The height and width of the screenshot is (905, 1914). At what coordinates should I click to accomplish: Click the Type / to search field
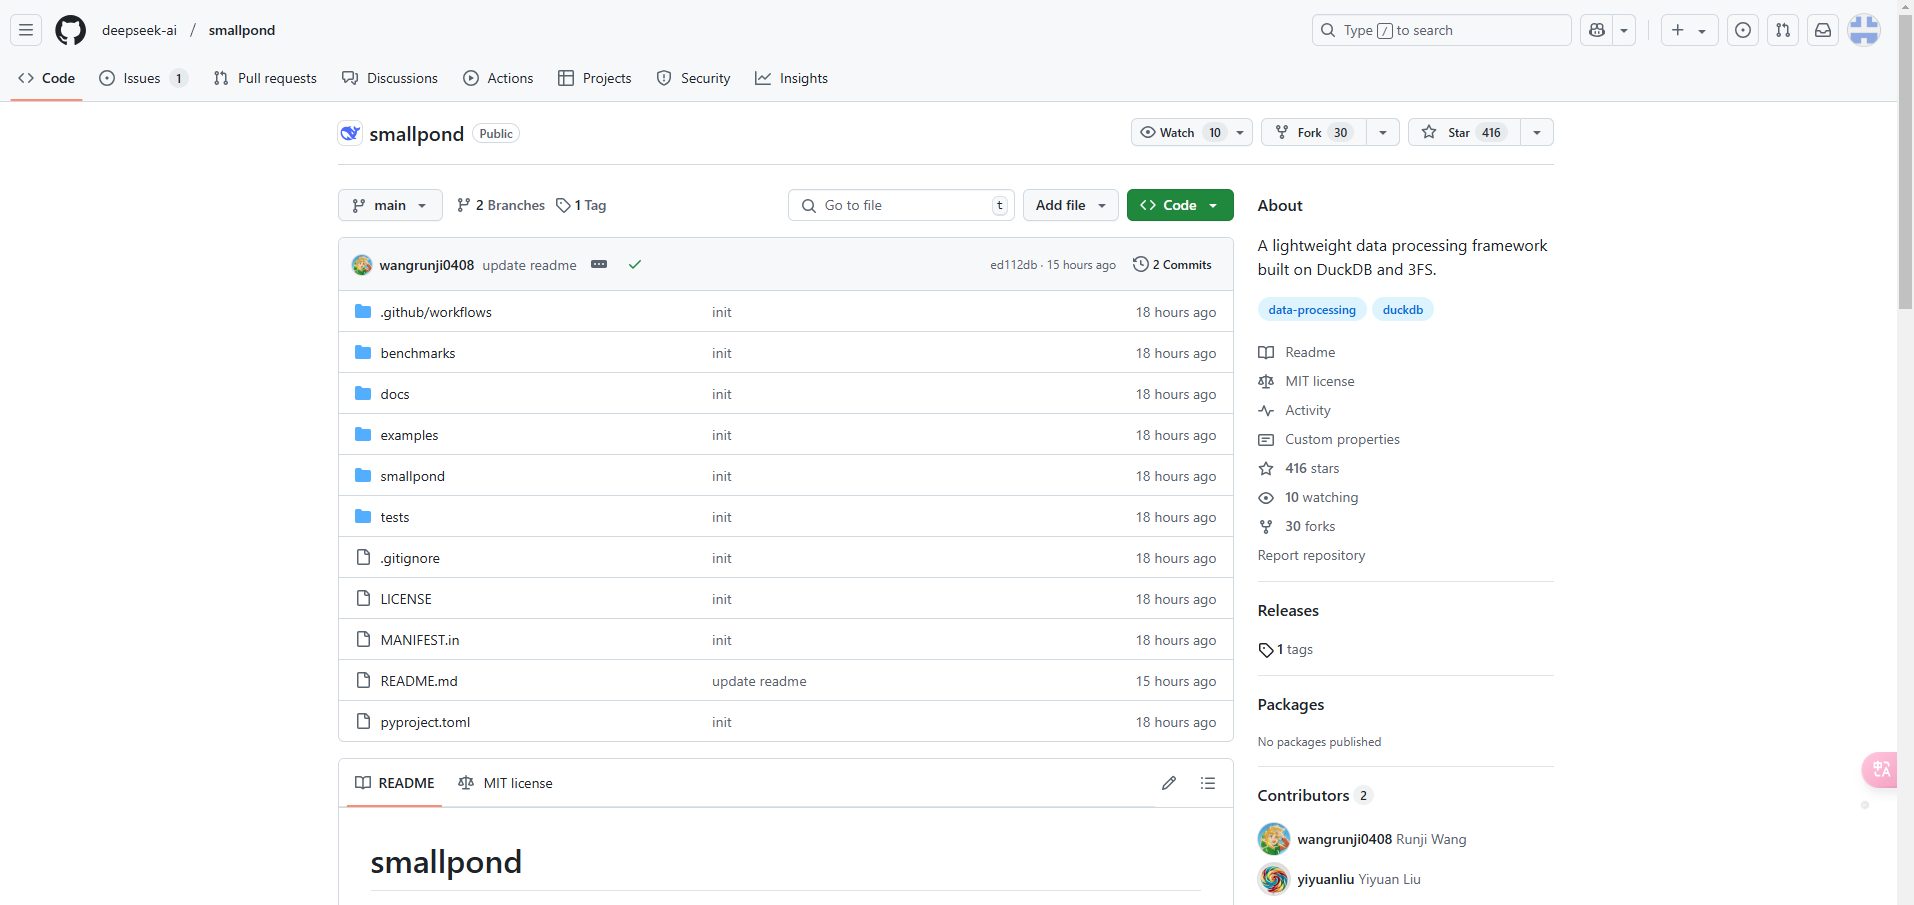(x=1440, y=30)
